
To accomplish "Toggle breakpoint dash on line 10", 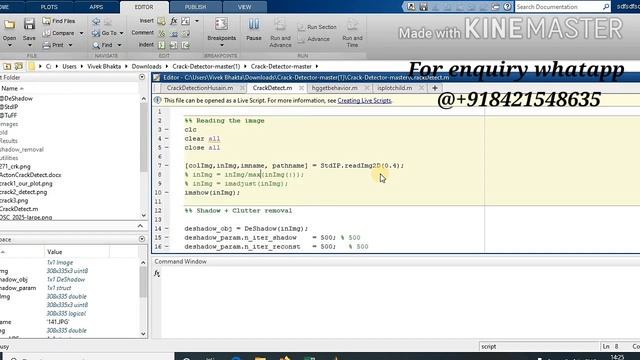I will tap(166, 193).
